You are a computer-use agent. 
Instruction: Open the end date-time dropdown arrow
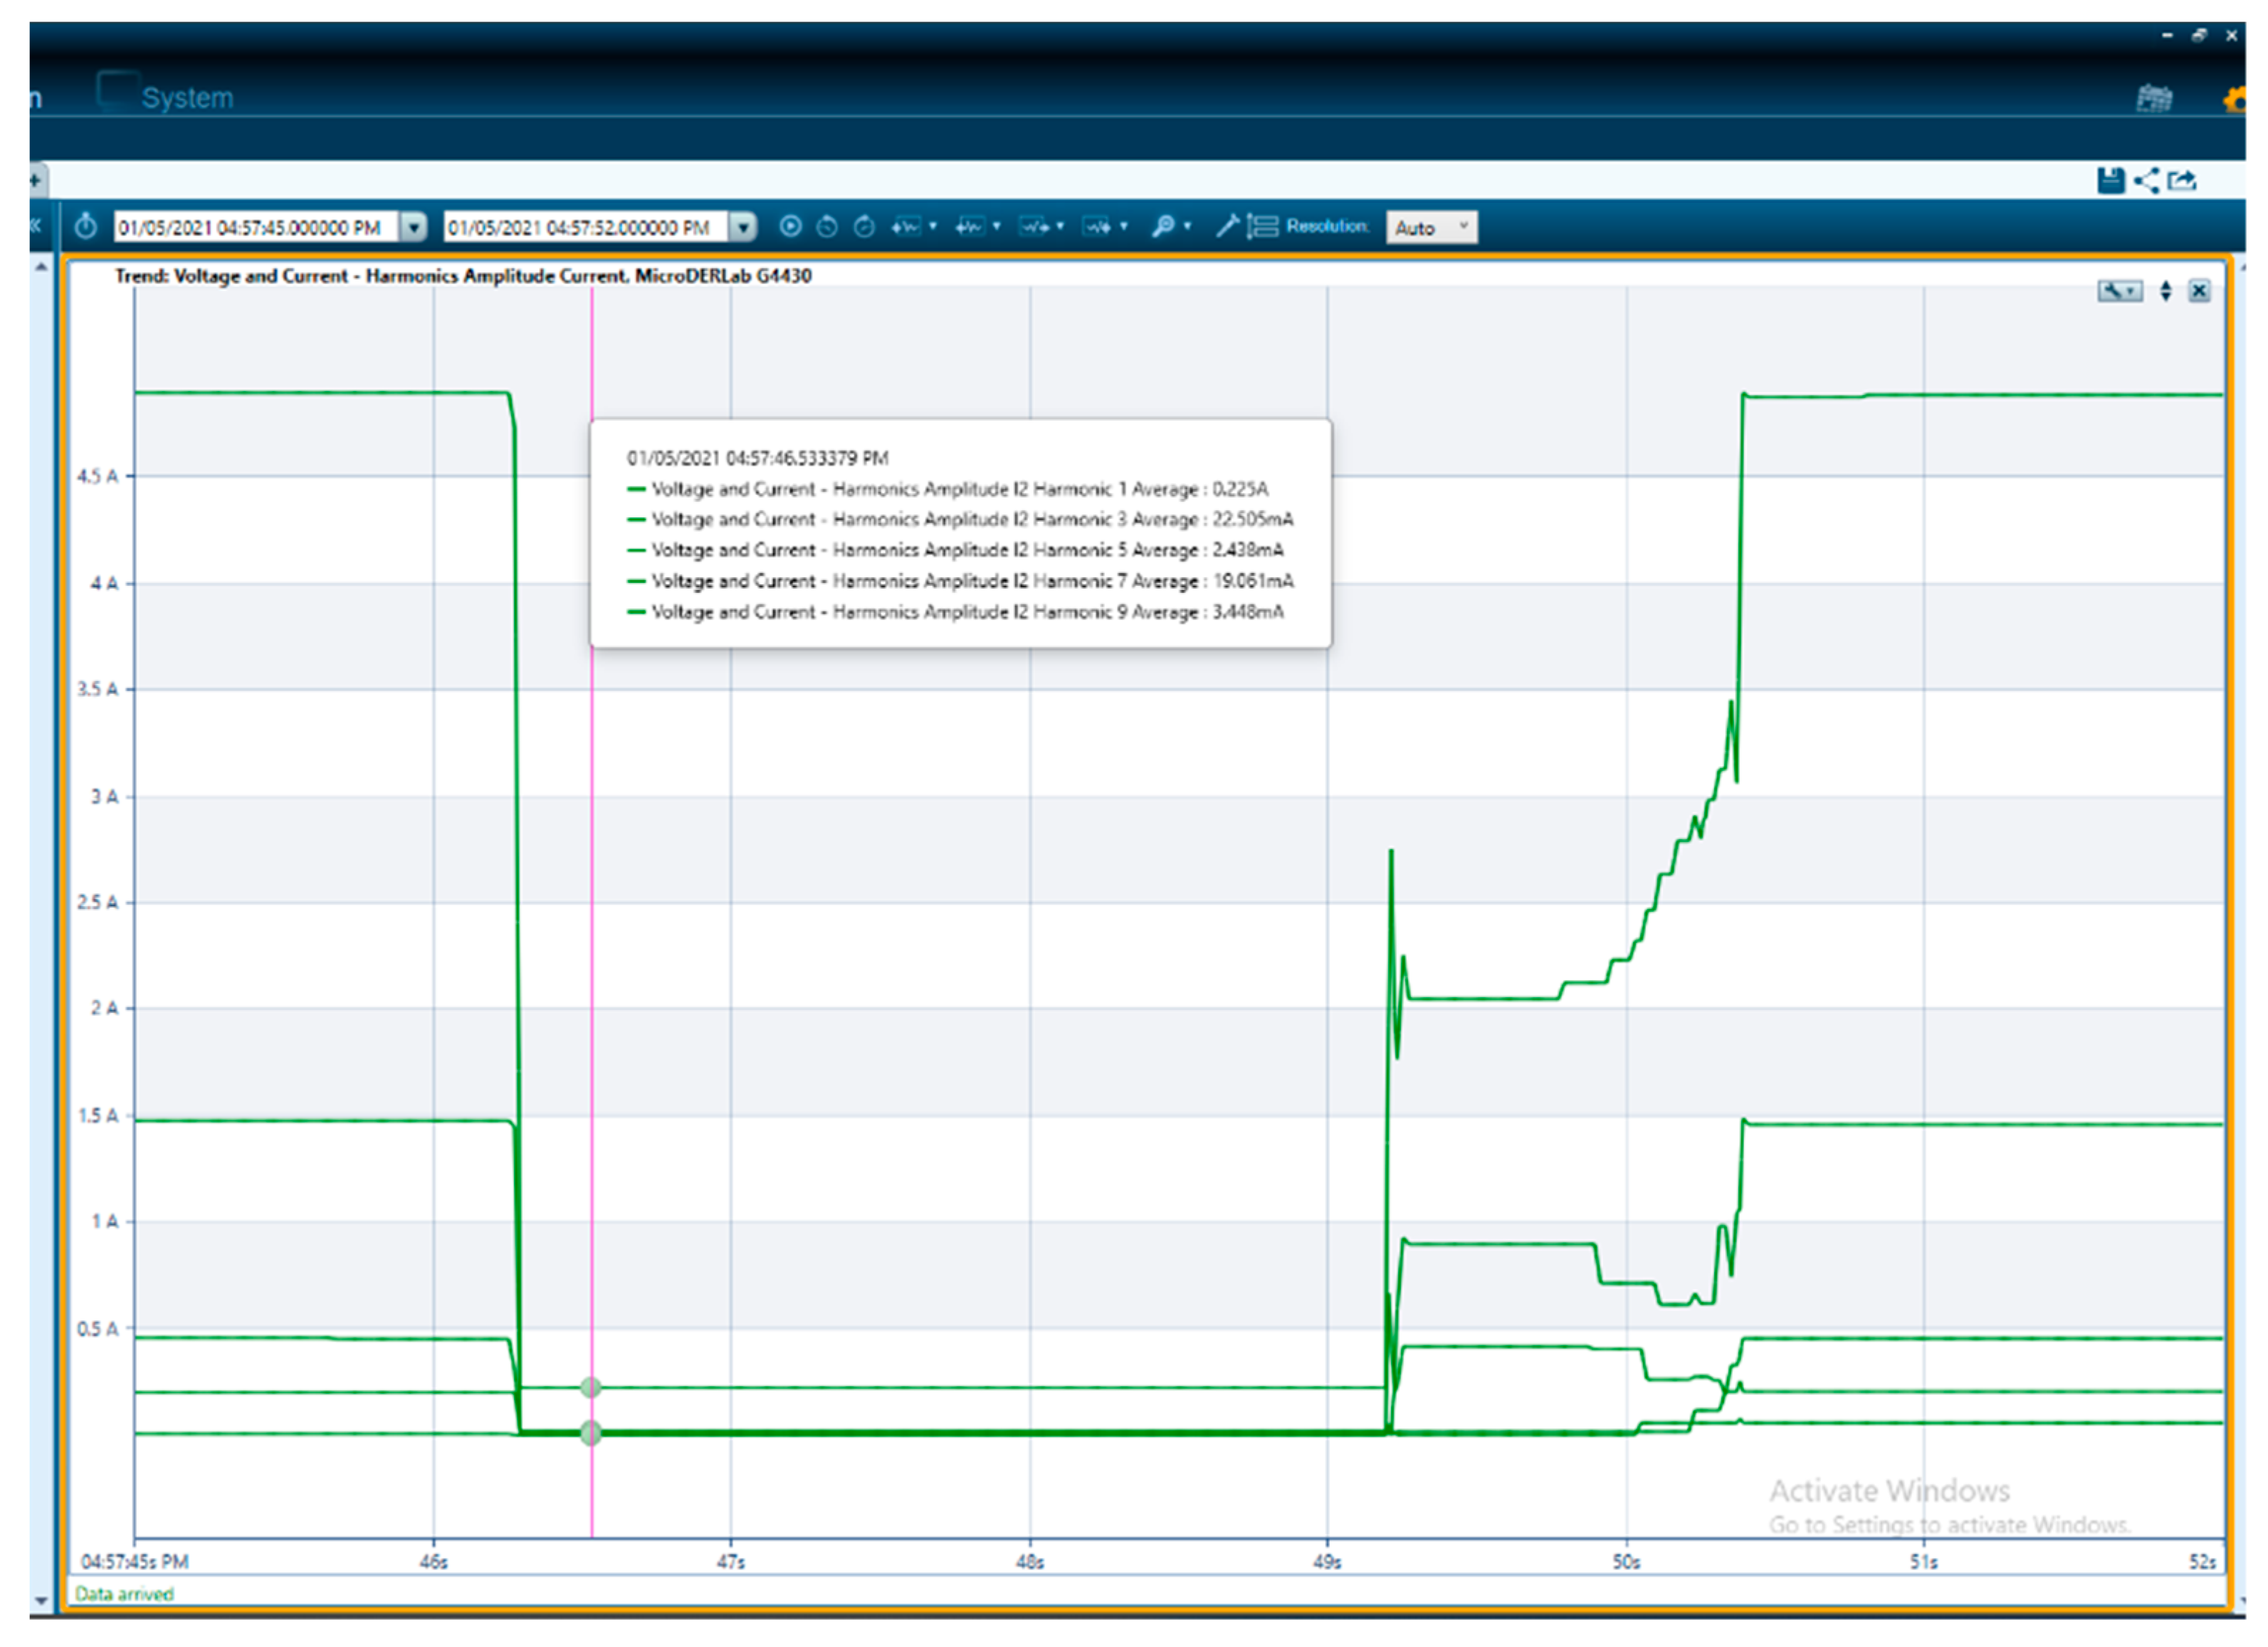pyautogui.click(x=742, y=228)
